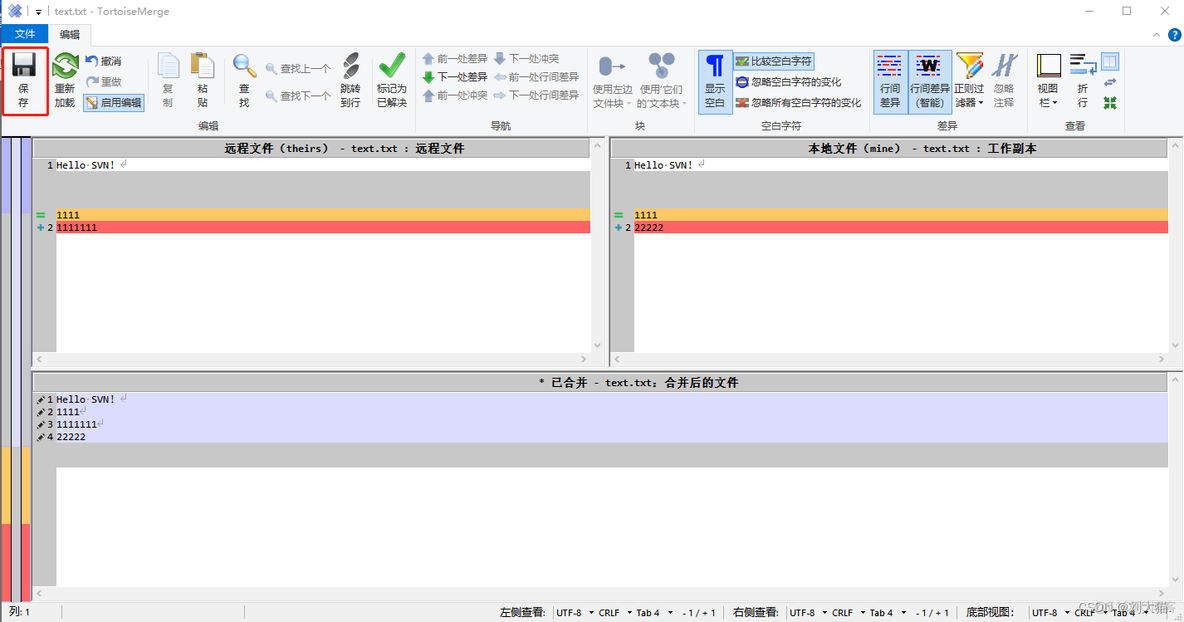Viewport: 1184px width, 622px height.
Task: Click the green collapse arrows icon
Action: click(1110, 103)
